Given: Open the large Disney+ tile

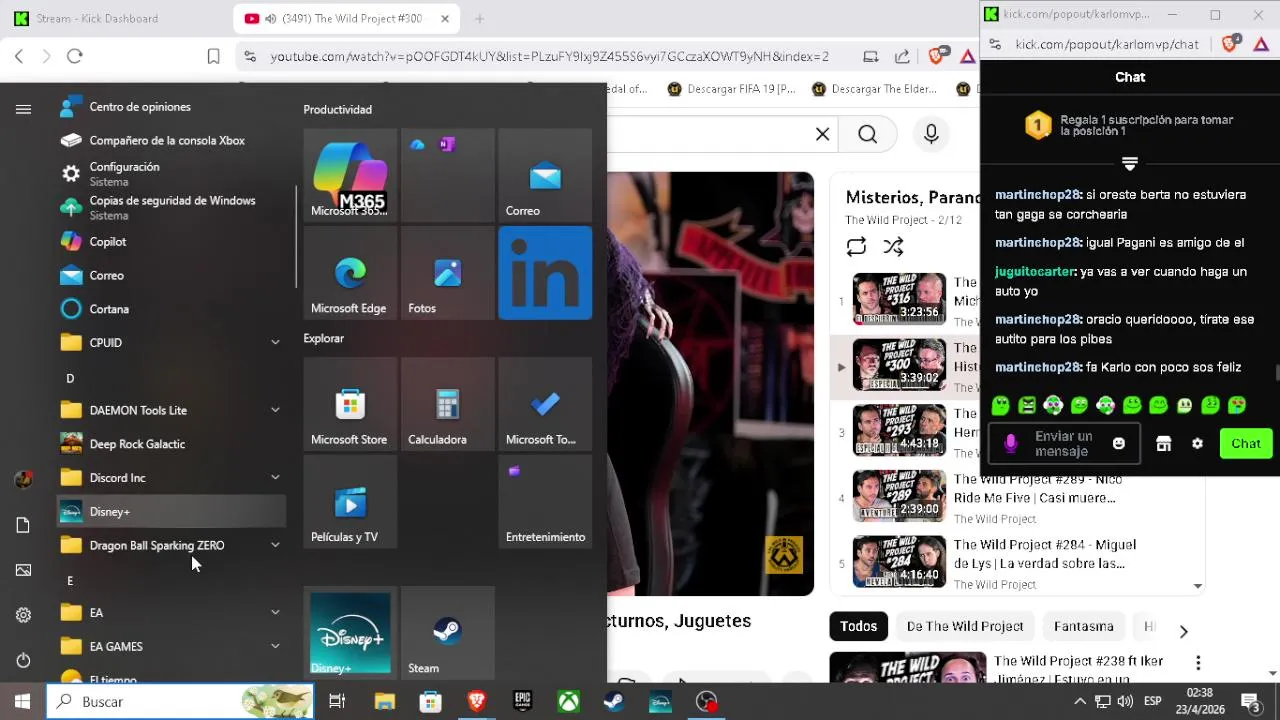Looking at the screenshot, I should pos(350,633).
